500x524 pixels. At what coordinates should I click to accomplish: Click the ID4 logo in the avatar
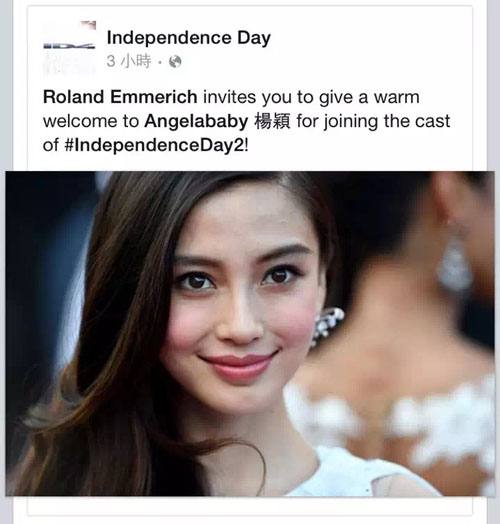coord(69,46)
